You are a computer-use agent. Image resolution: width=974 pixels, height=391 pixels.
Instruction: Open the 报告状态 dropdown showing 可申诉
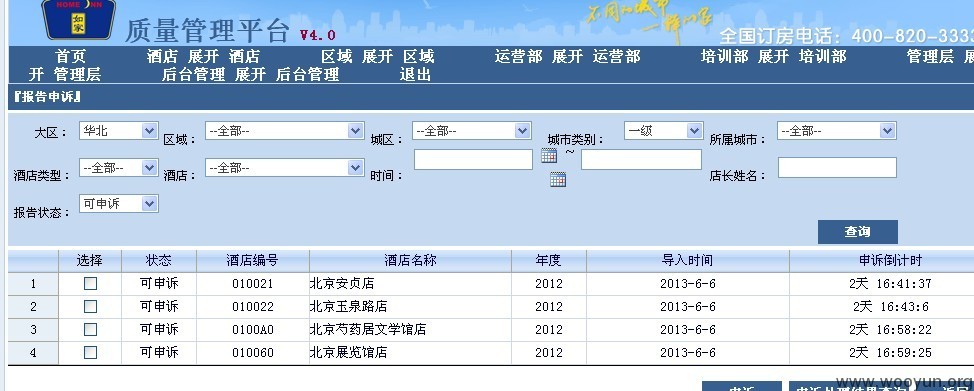click(119, 203)
